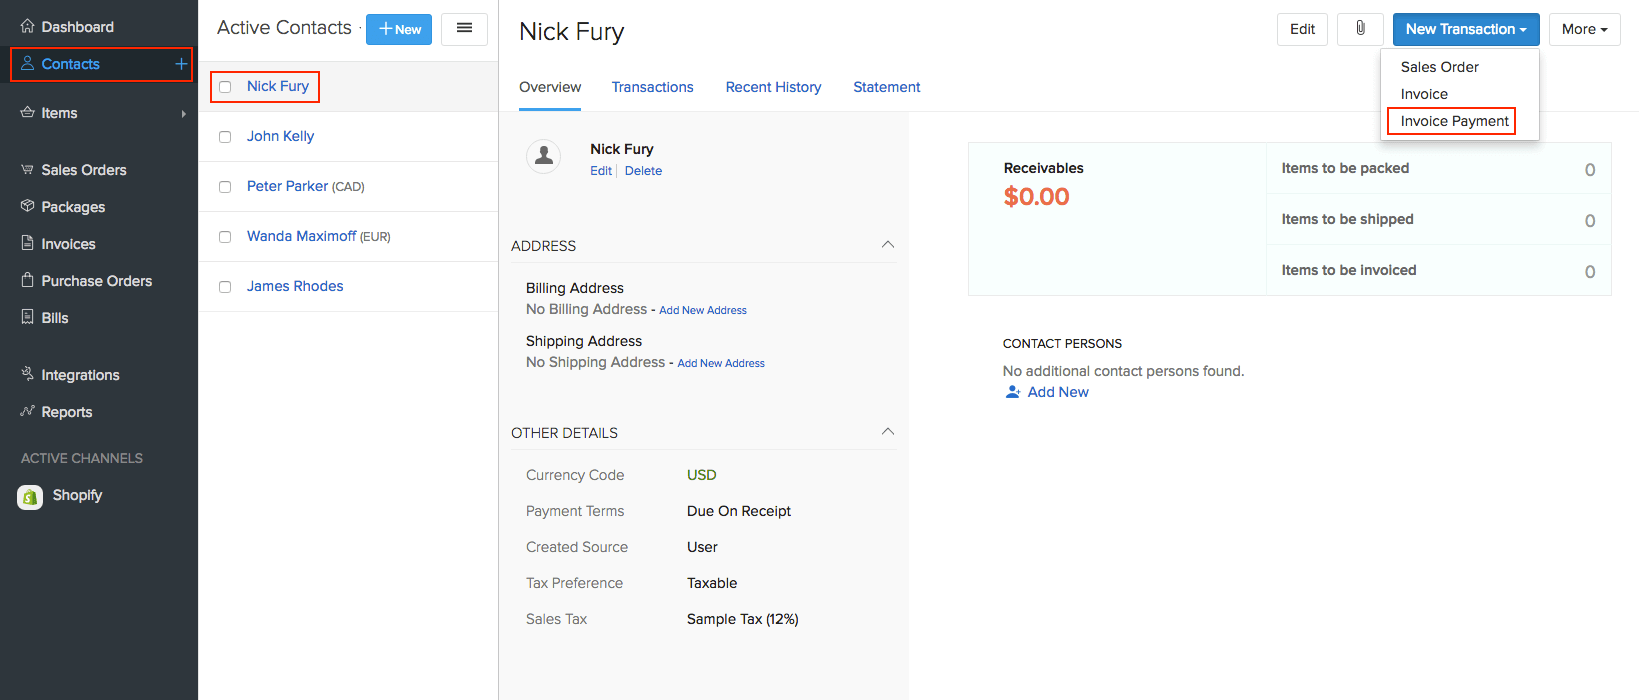Screen dimensions: 1639x700
Task: Open the Peter Parker contact
Action: [x=287, y=186]
